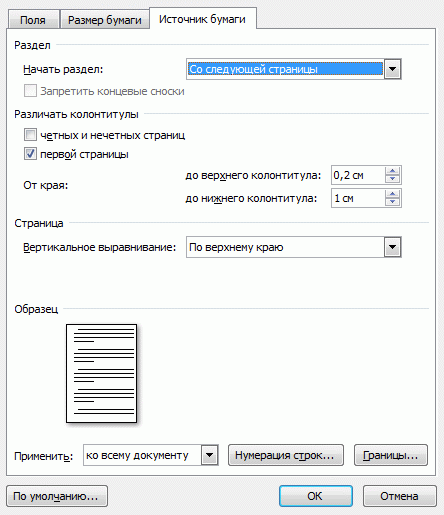Decrease the верхнего колонтитула distance spinner

click(392, 179)
